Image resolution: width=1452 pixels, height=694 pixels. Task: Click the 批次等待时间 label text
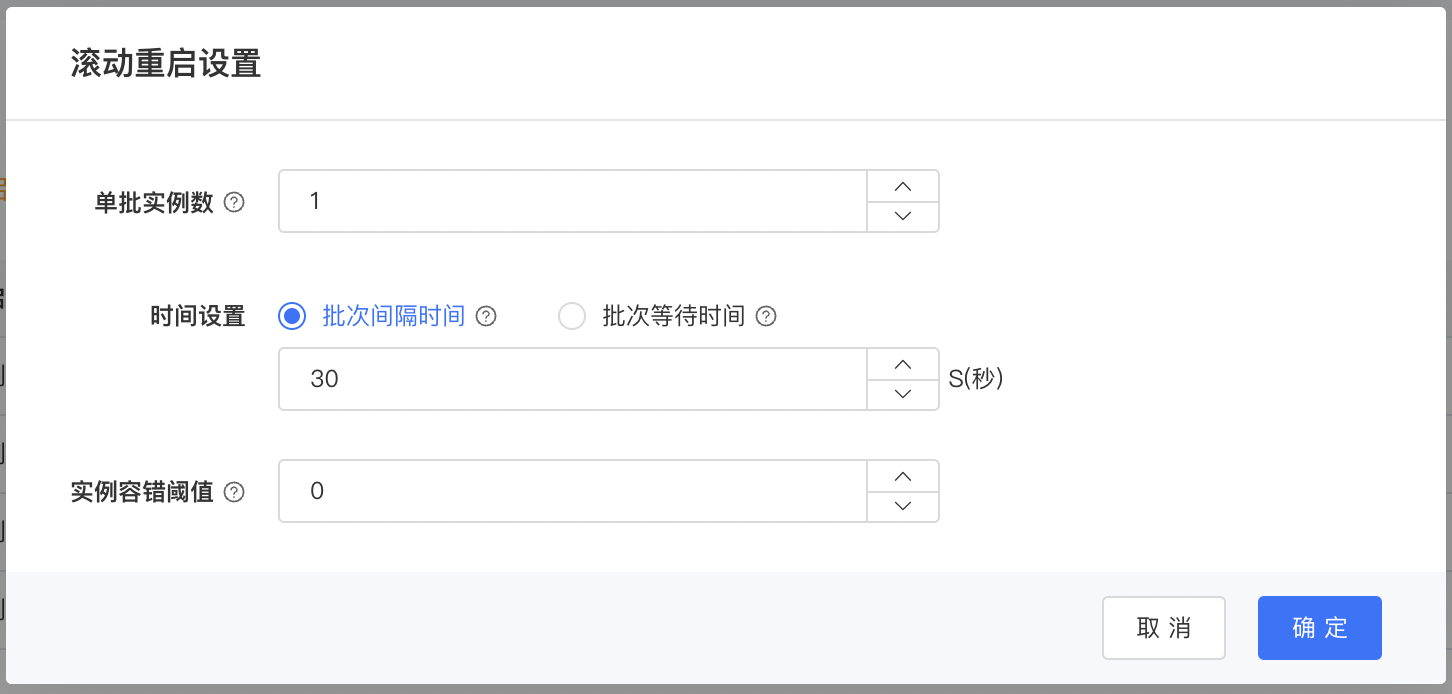673,317
